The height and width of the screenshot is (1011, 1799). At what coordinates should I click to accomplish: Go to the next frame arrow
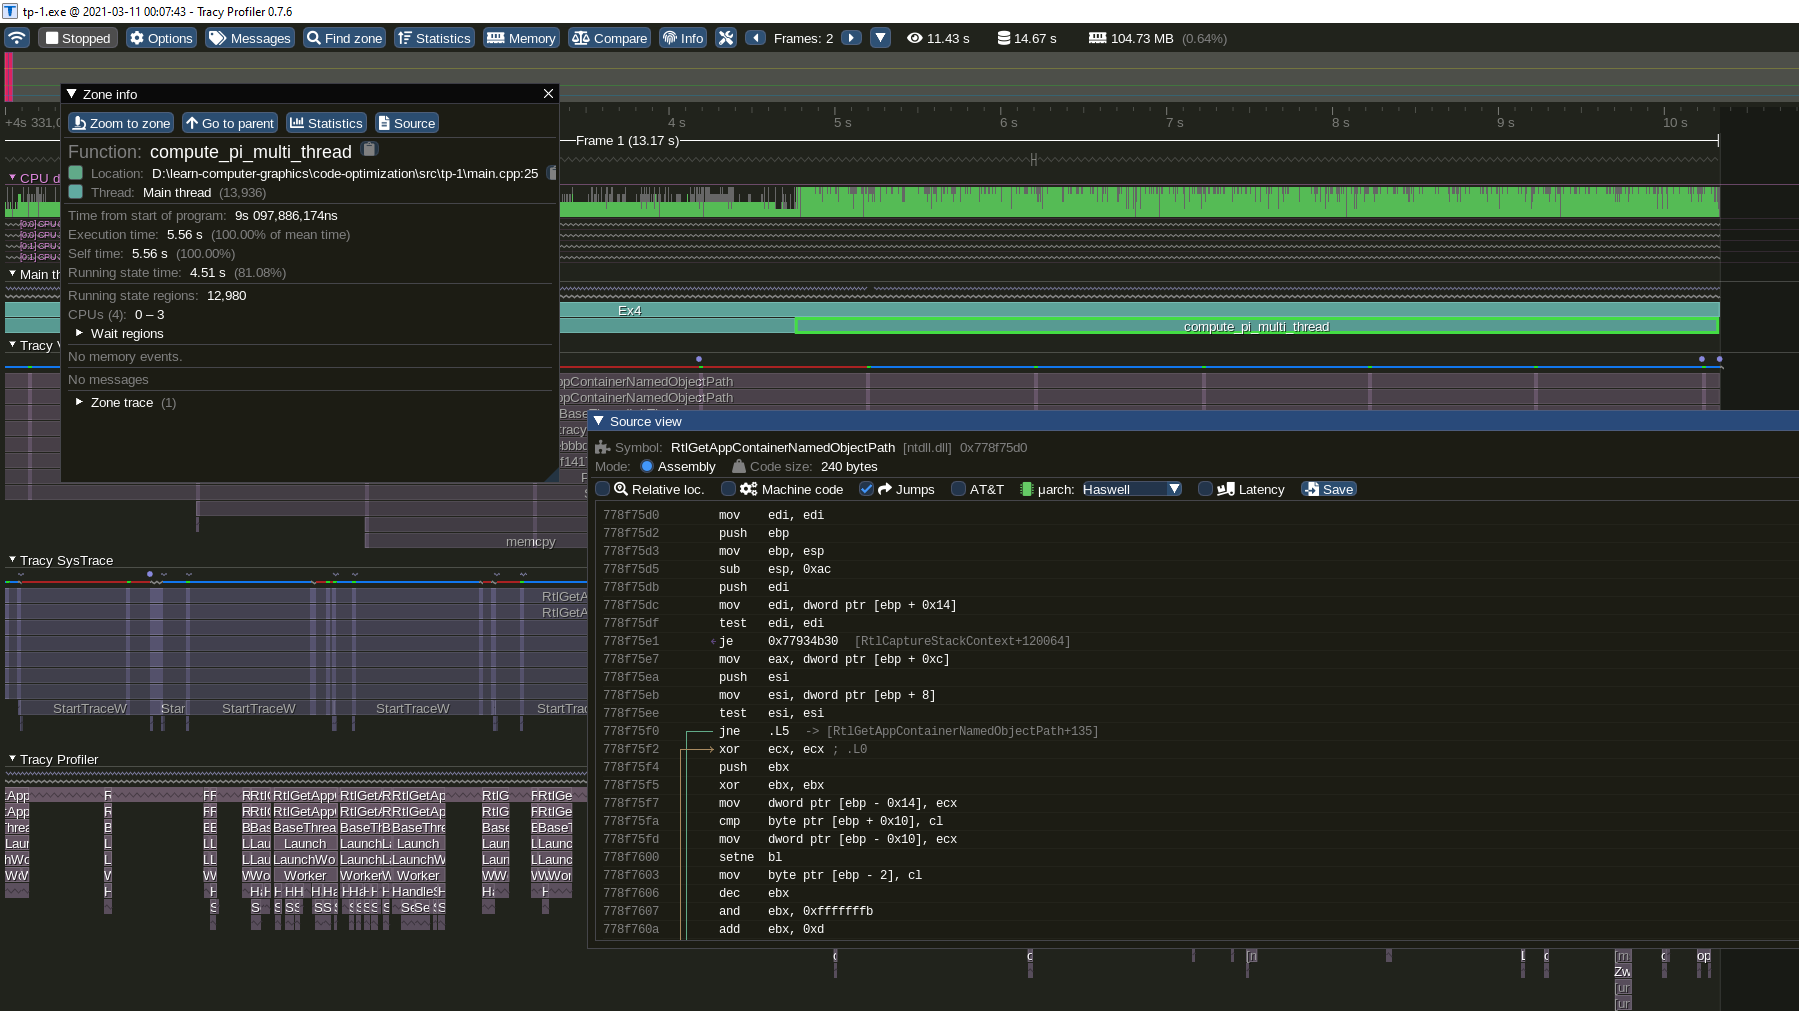pos(851,38)
